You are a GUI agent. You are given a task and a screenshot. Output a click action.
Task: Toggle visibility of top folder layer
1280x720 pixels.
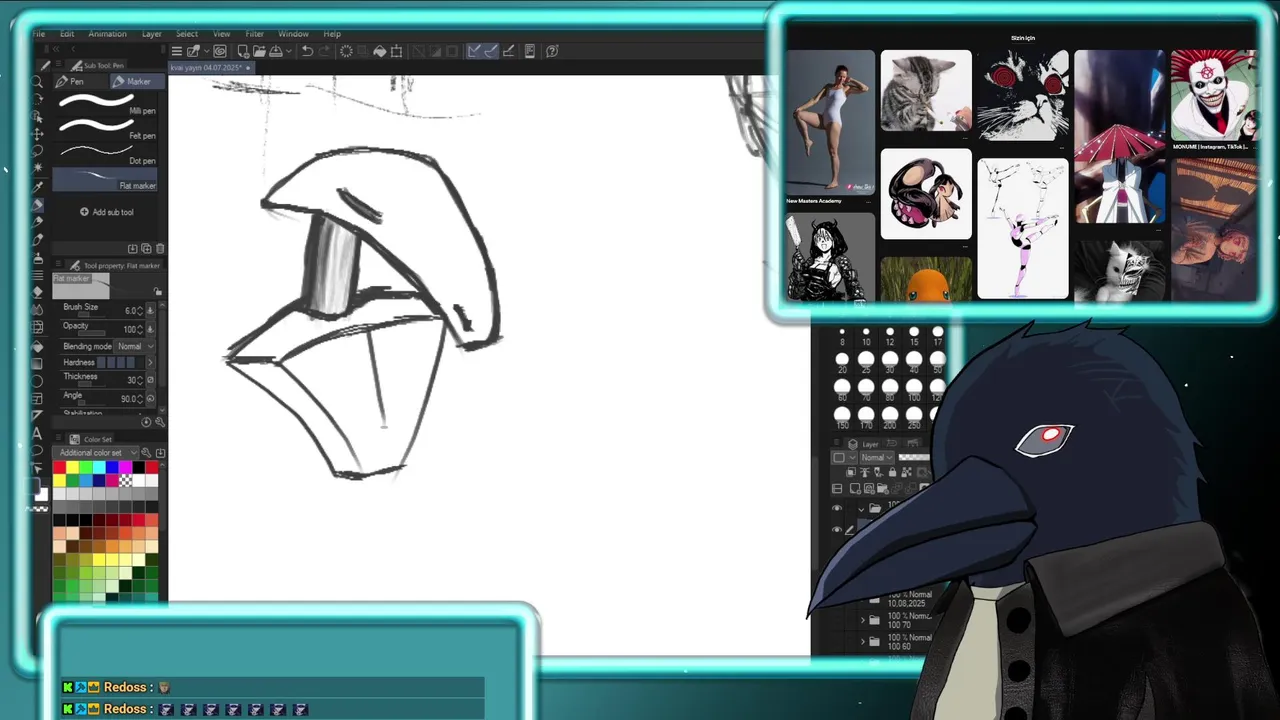click(837, 508)
